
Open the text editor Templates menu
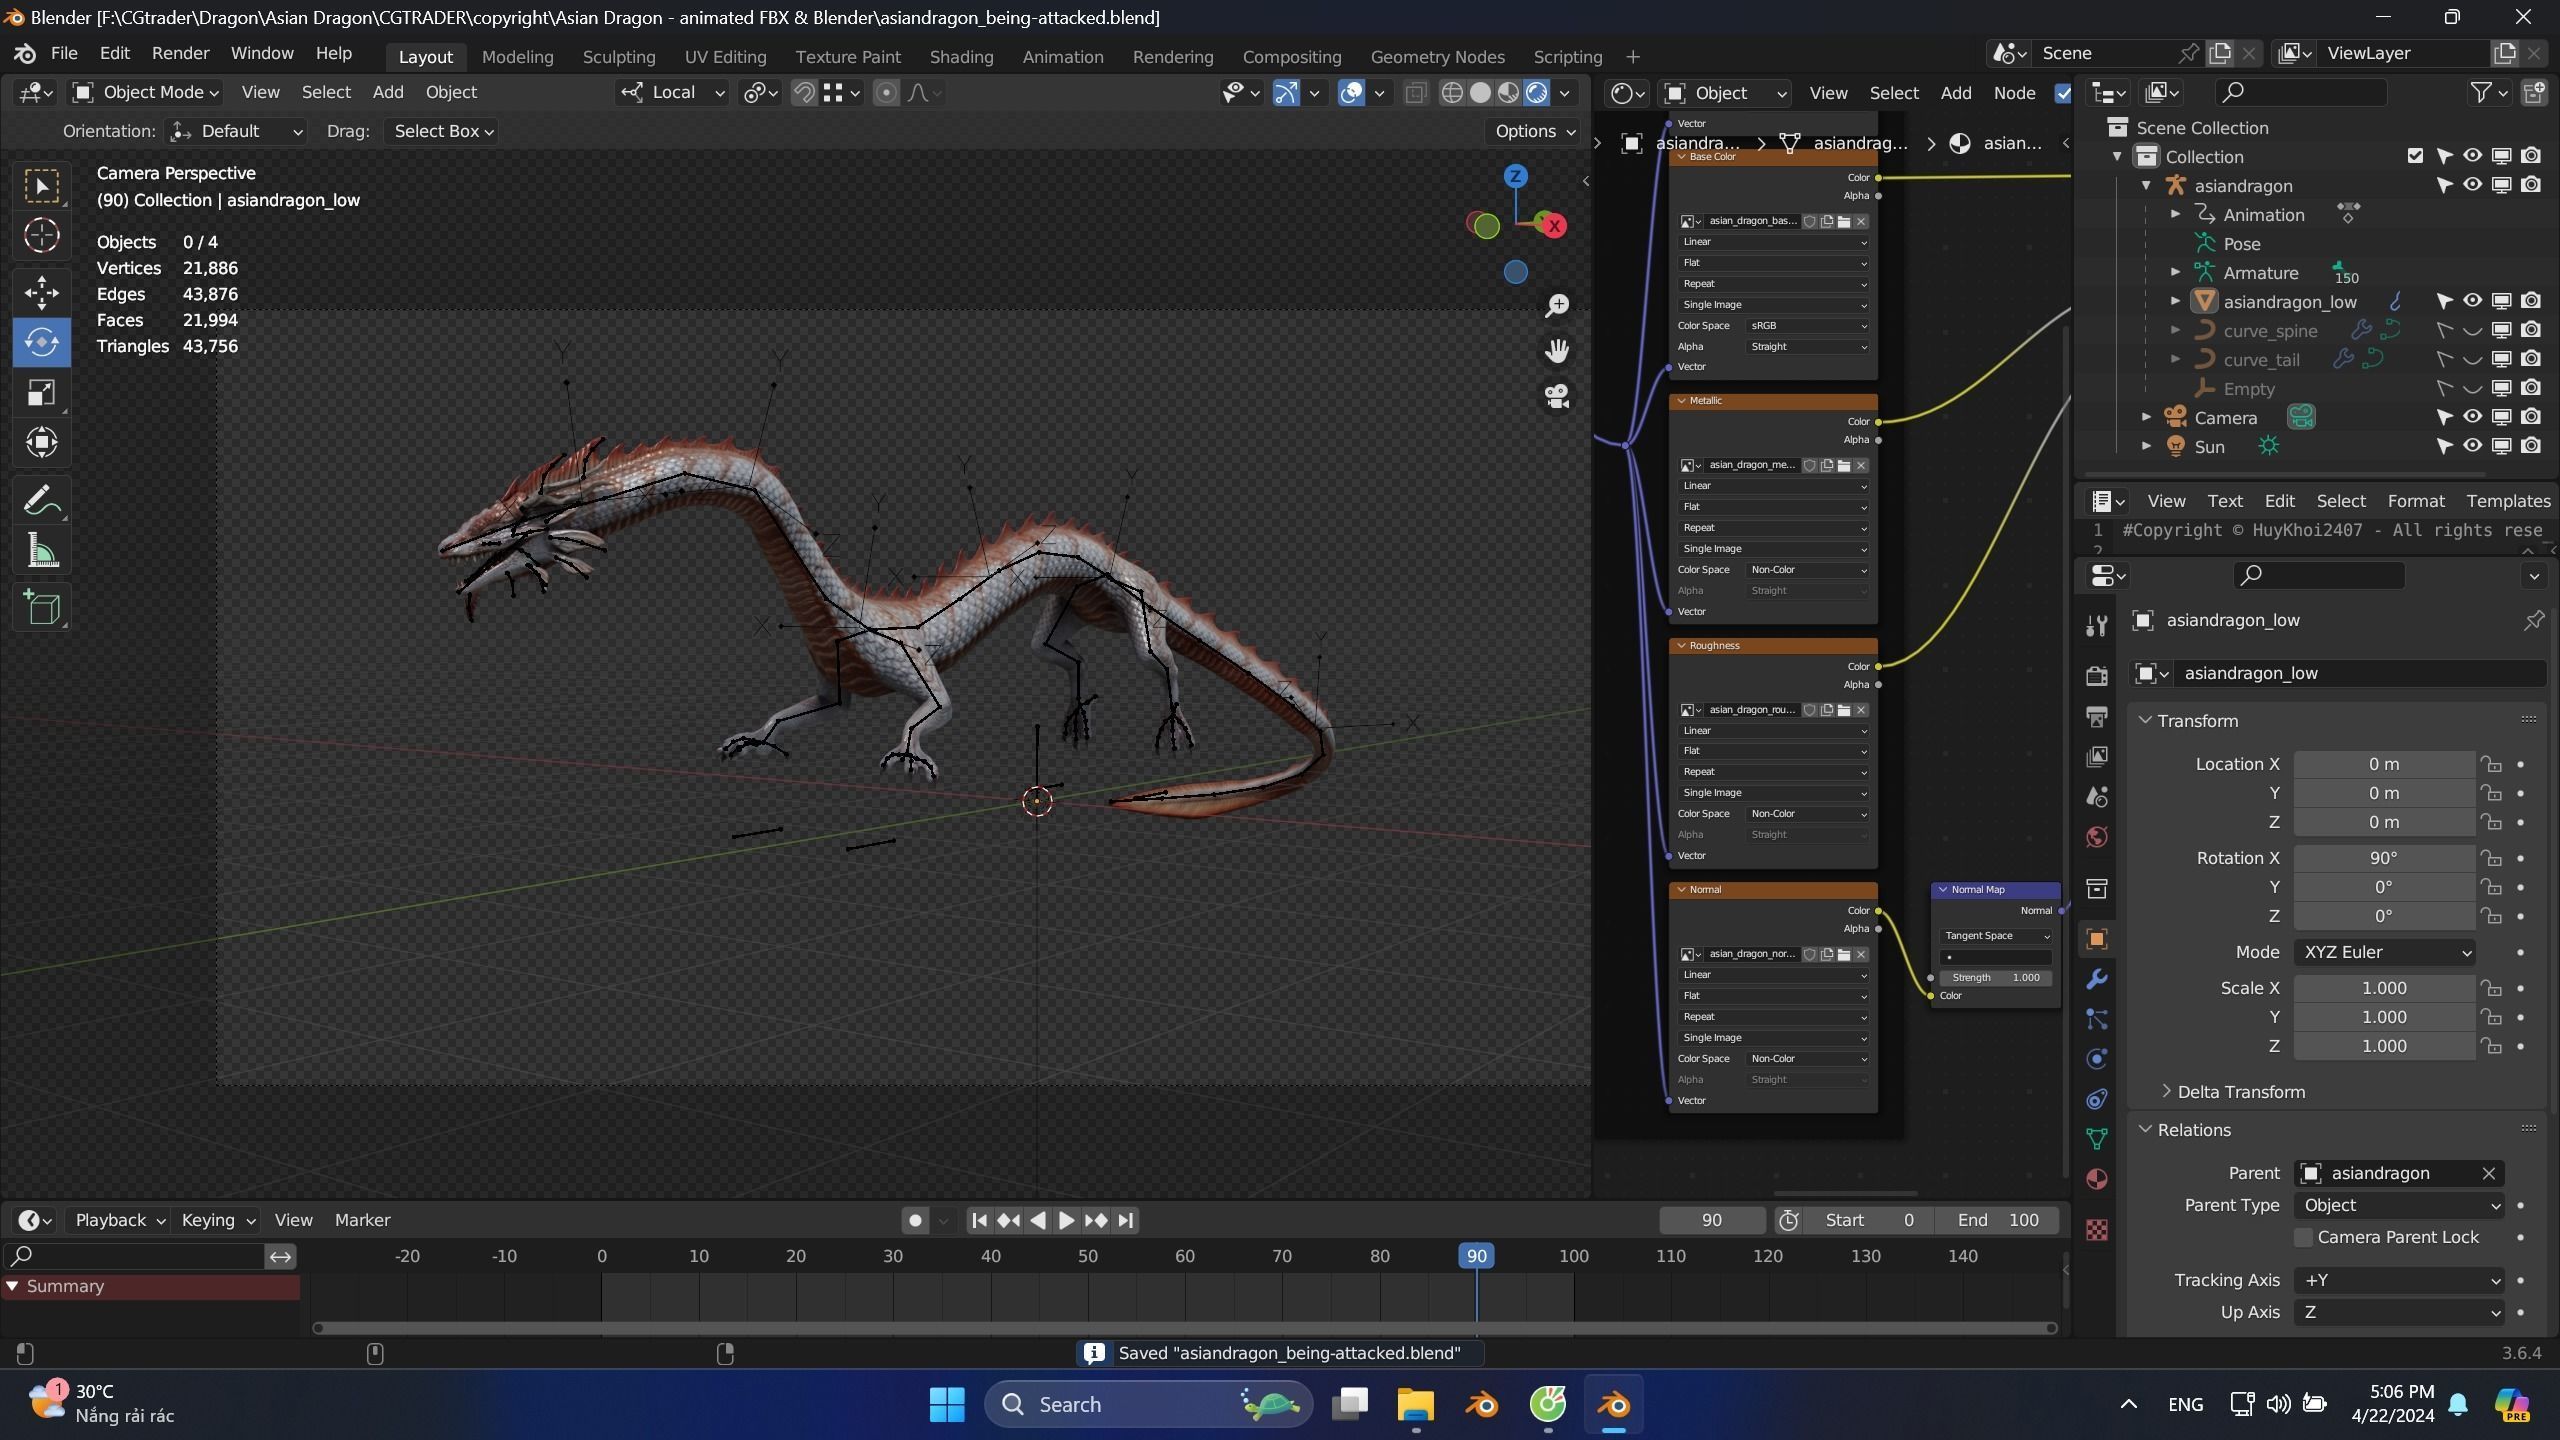pos(2507,502)
